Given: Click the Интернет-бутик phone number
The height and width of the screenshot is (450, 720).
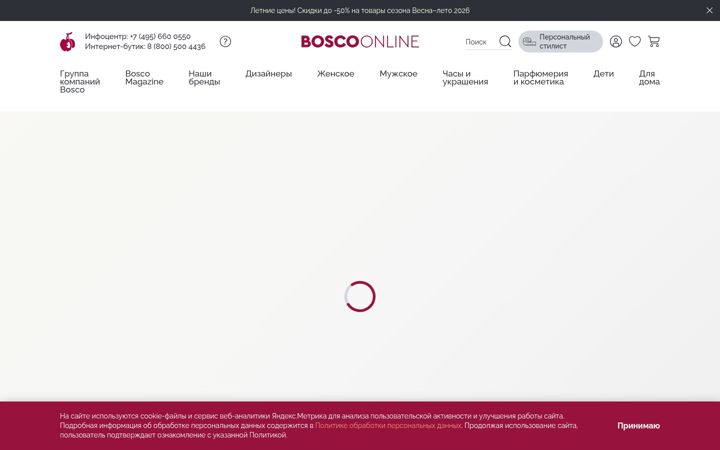Looking at the screenshot, I should [176, 46].
